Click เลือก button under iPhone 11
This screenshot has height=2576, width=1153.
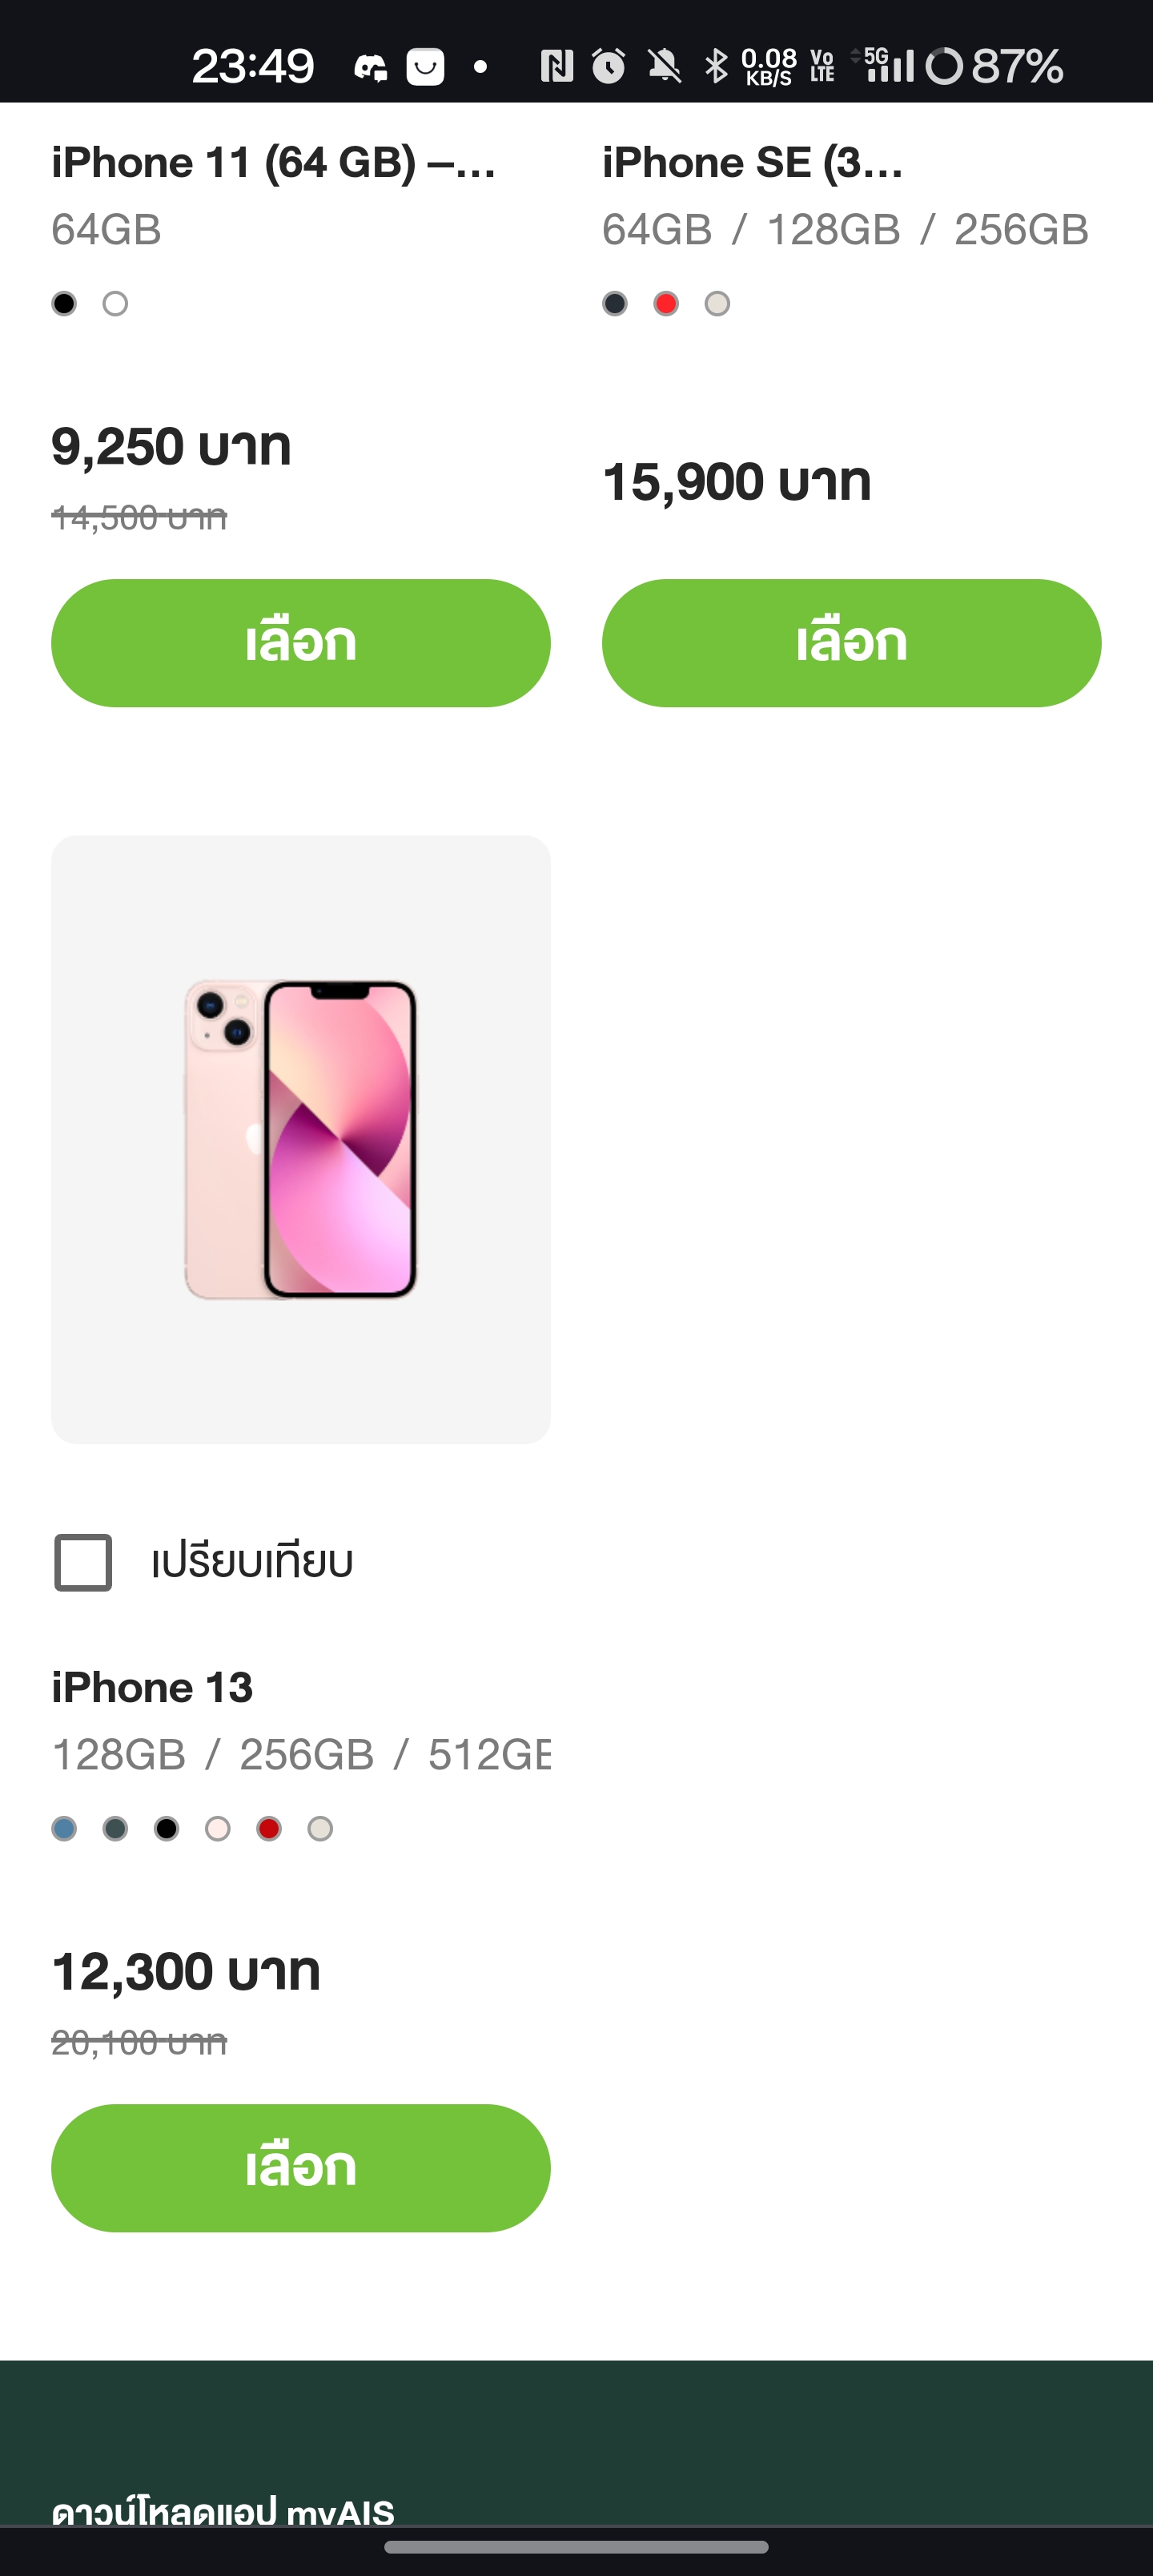[x=301, y=643]
